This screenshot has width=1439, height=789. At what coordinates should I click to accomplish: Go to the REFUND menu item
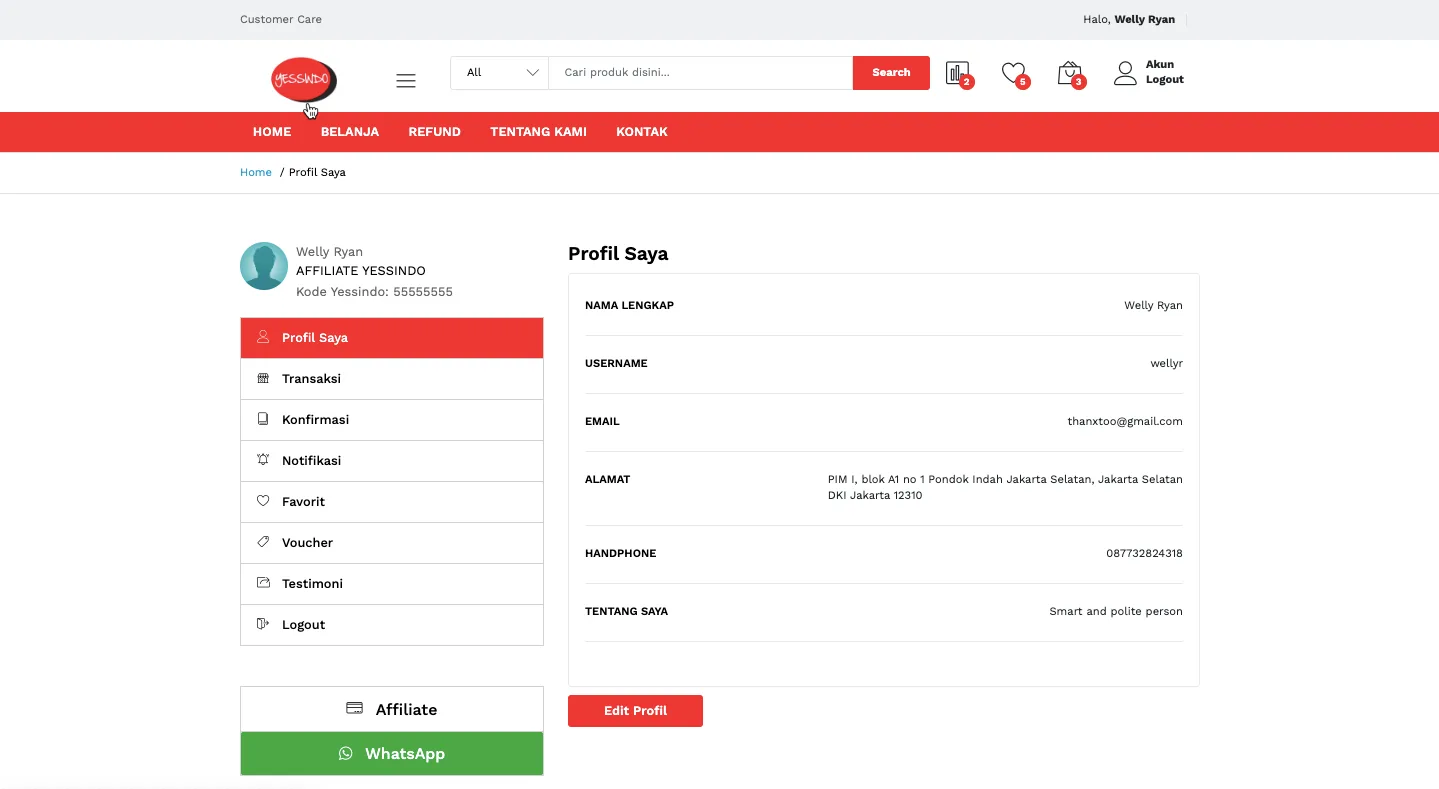coord(434,132)
